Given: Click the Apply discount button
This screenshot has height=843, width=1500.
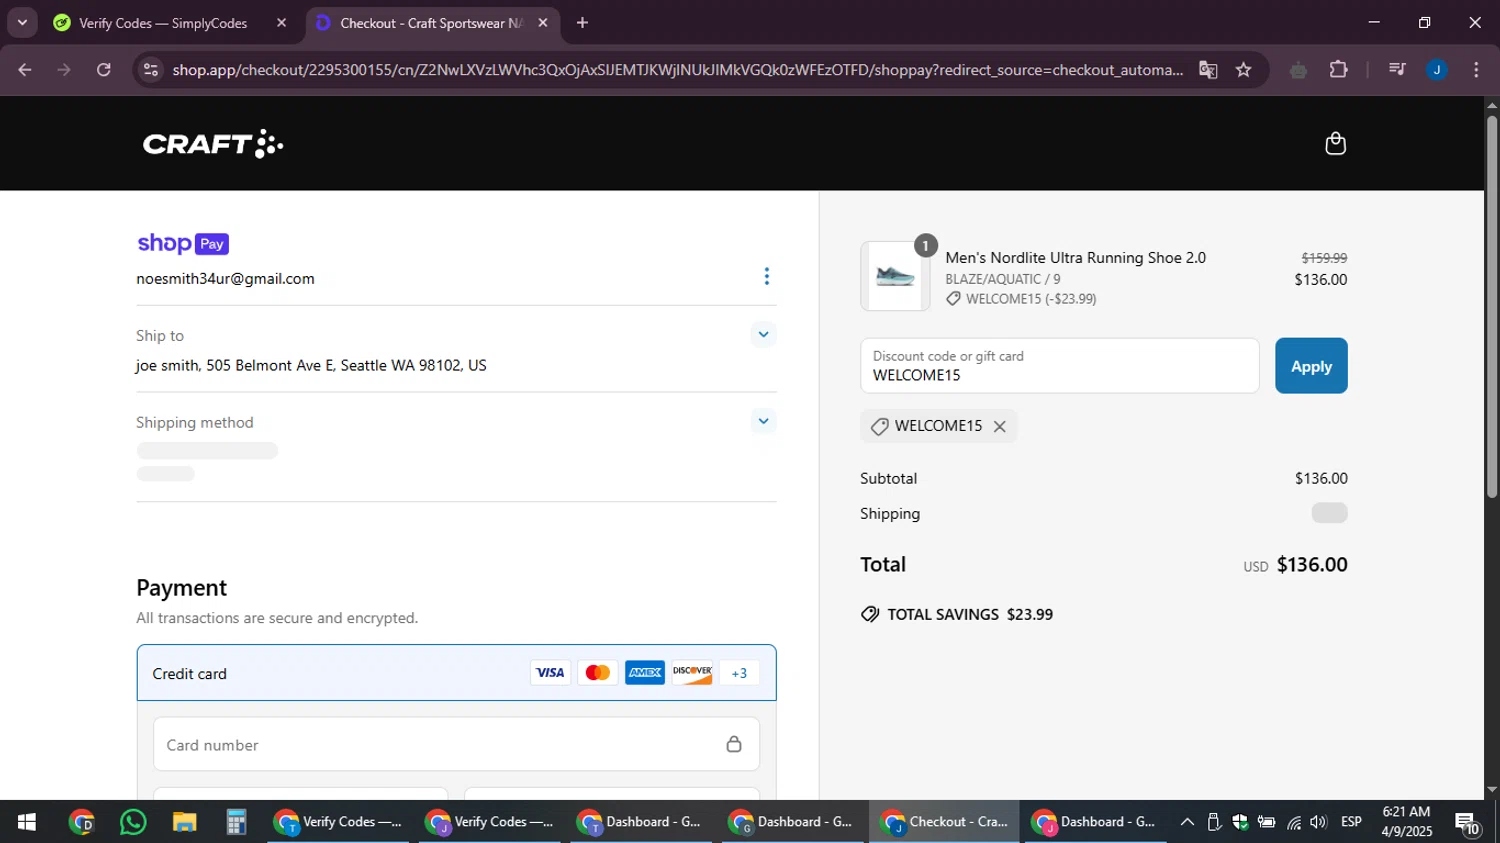Looking at the screenshot, I should [1311, 366].
